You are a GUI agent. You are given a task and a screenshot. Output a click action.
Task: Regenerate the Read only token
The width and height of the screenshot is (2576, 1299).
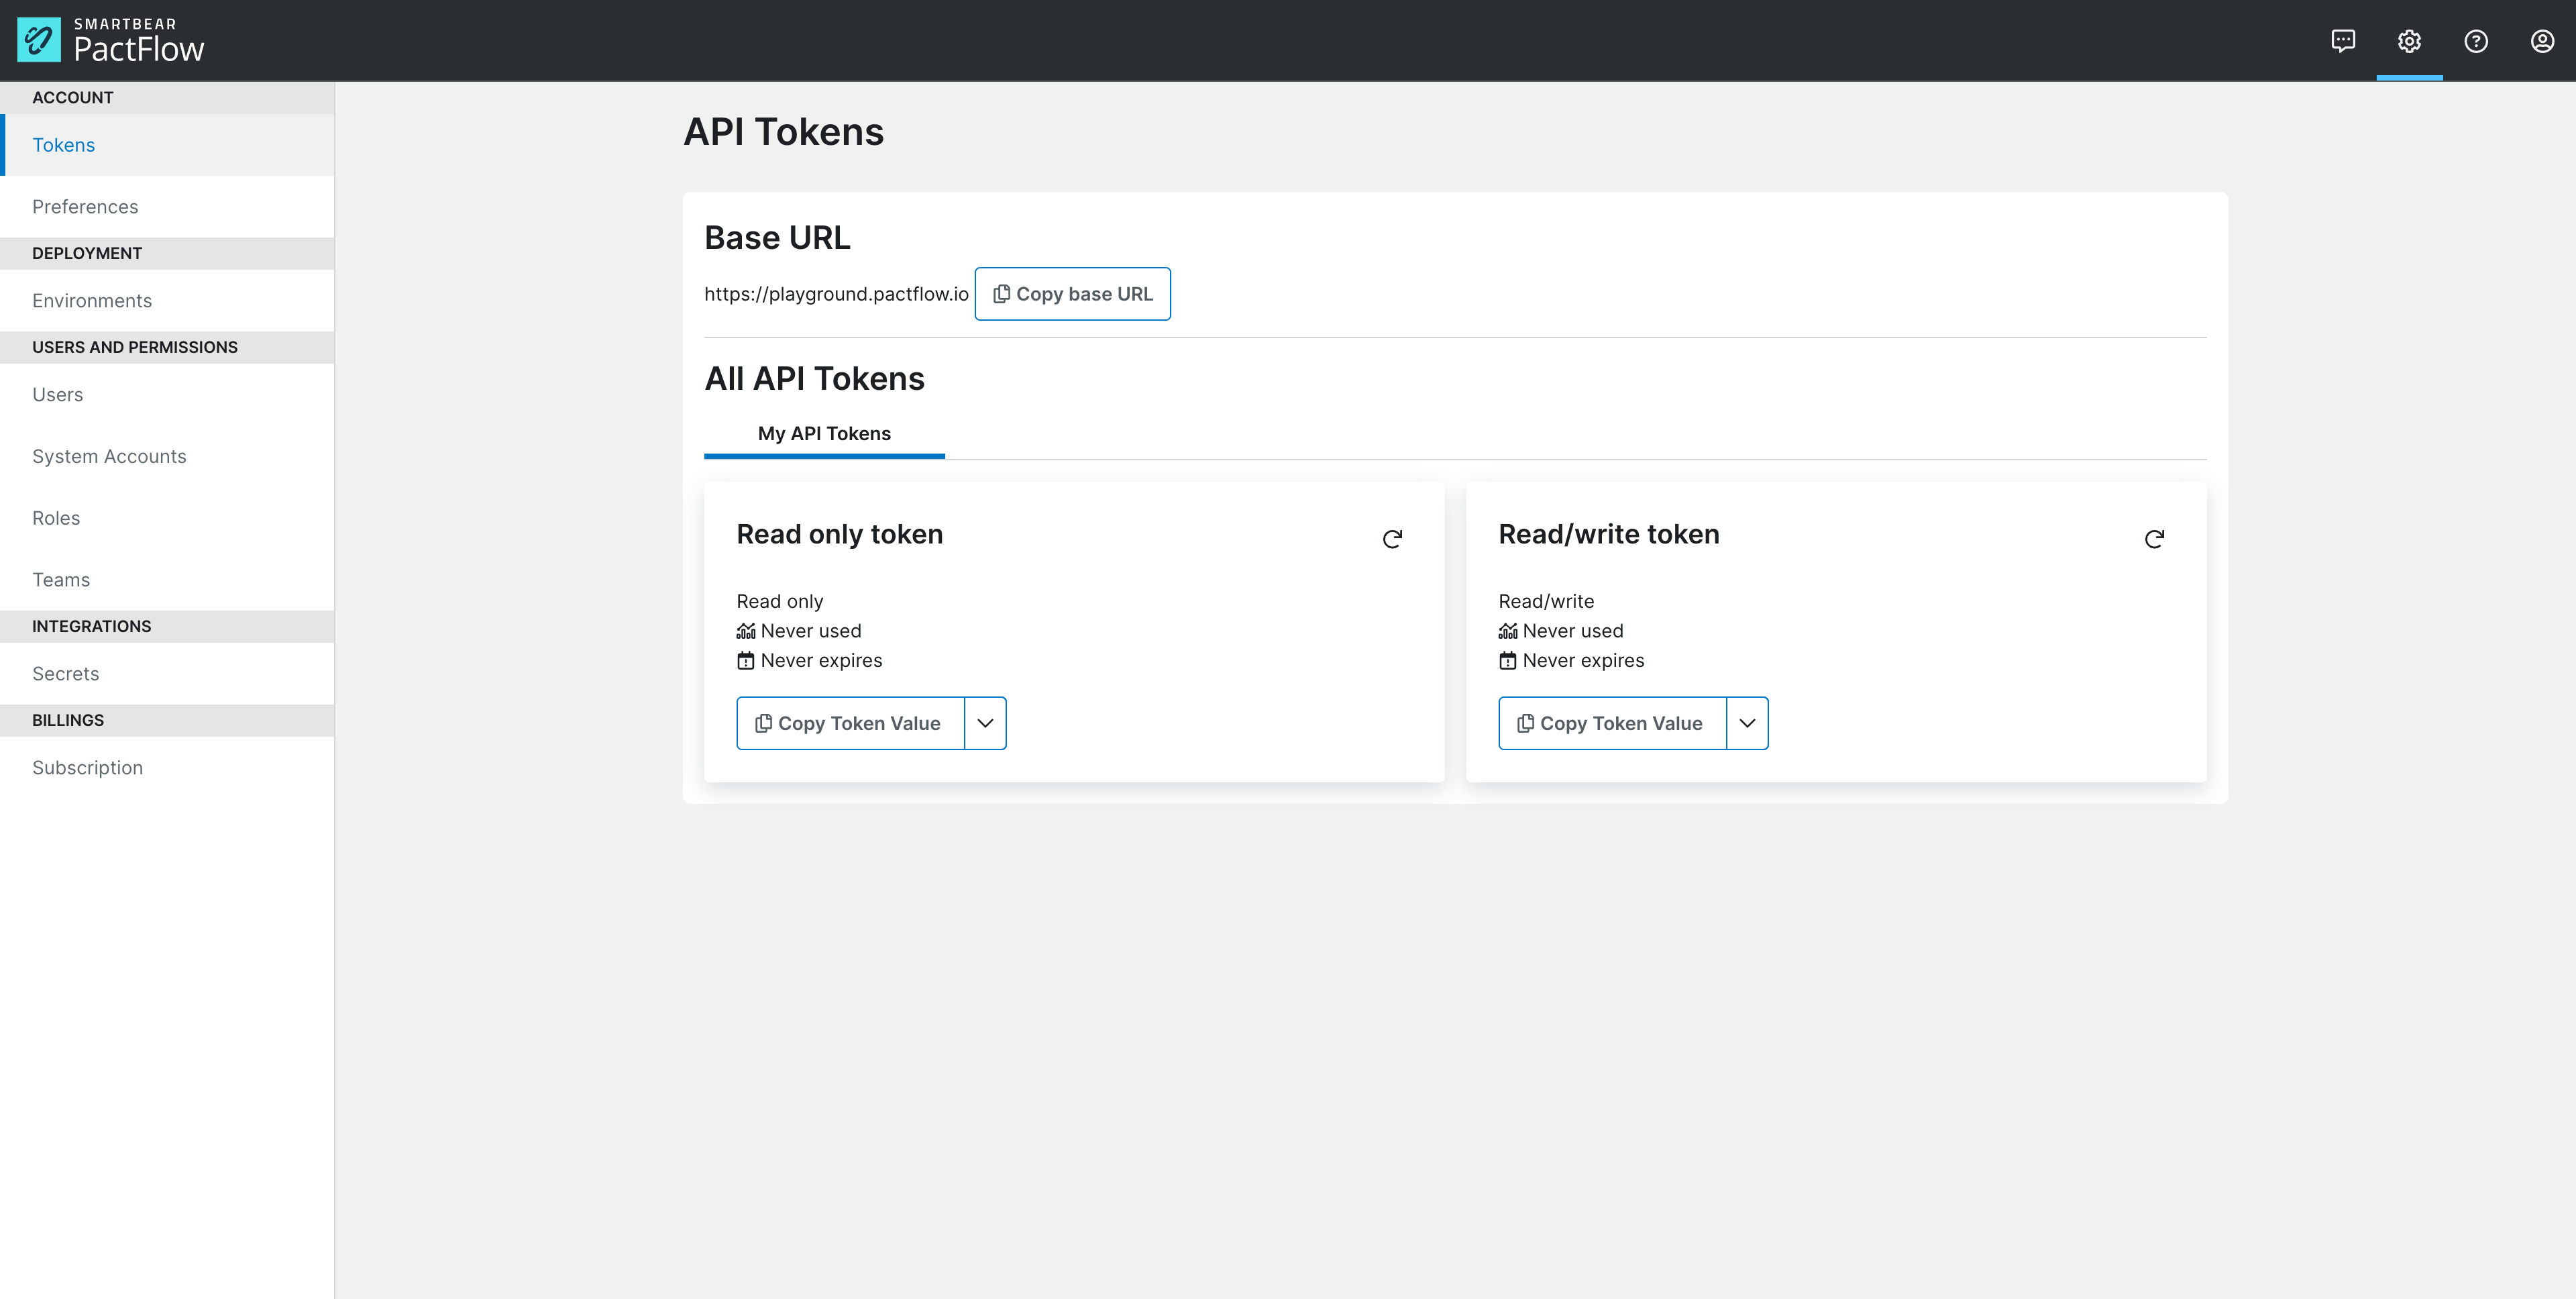[x=1392, y=539]
